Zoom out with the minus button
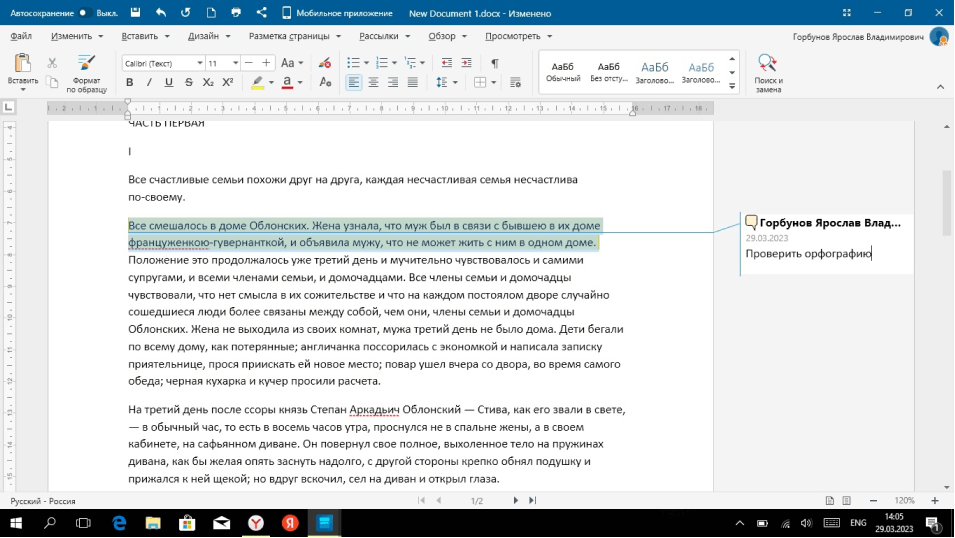This screenshot has height=538, width=955. tap(873, 500)
